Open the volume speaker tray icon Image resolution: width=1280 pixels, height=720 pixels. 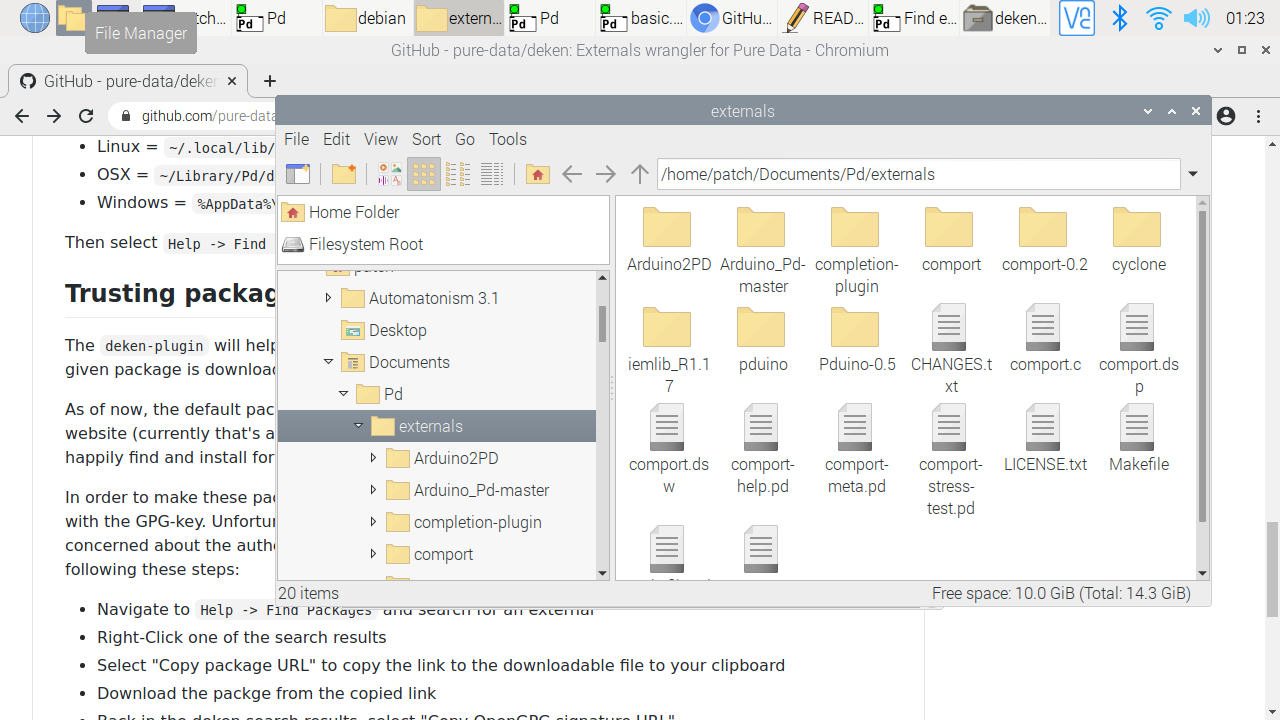(1196, 18)
